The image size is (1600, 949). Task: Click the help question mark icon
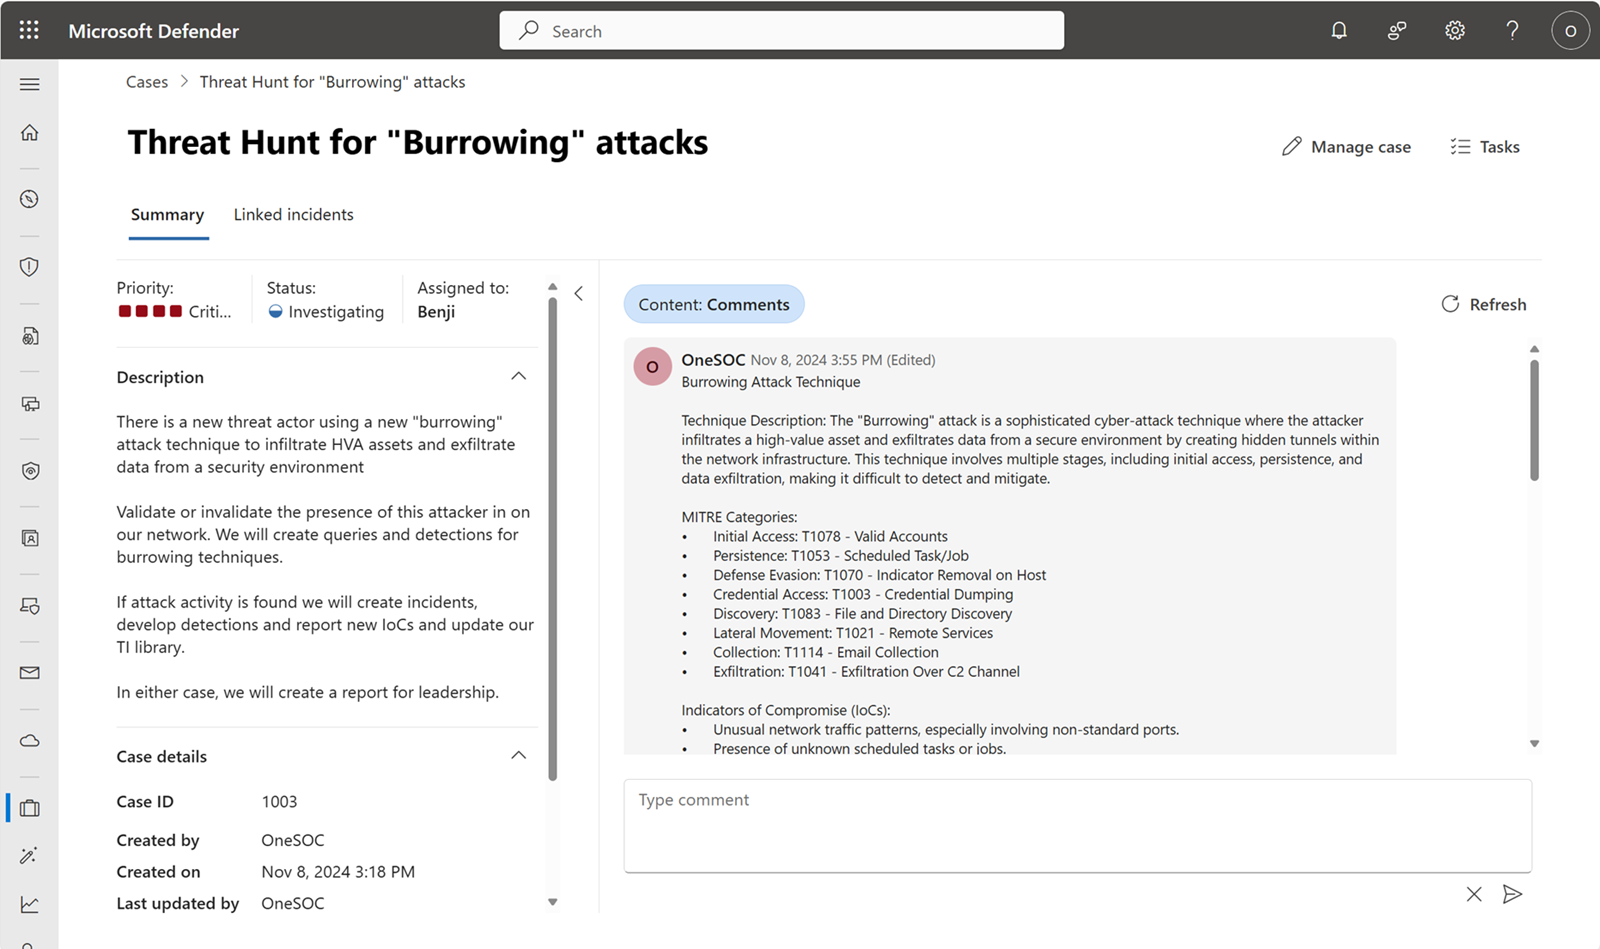[x=1512, y=31]
